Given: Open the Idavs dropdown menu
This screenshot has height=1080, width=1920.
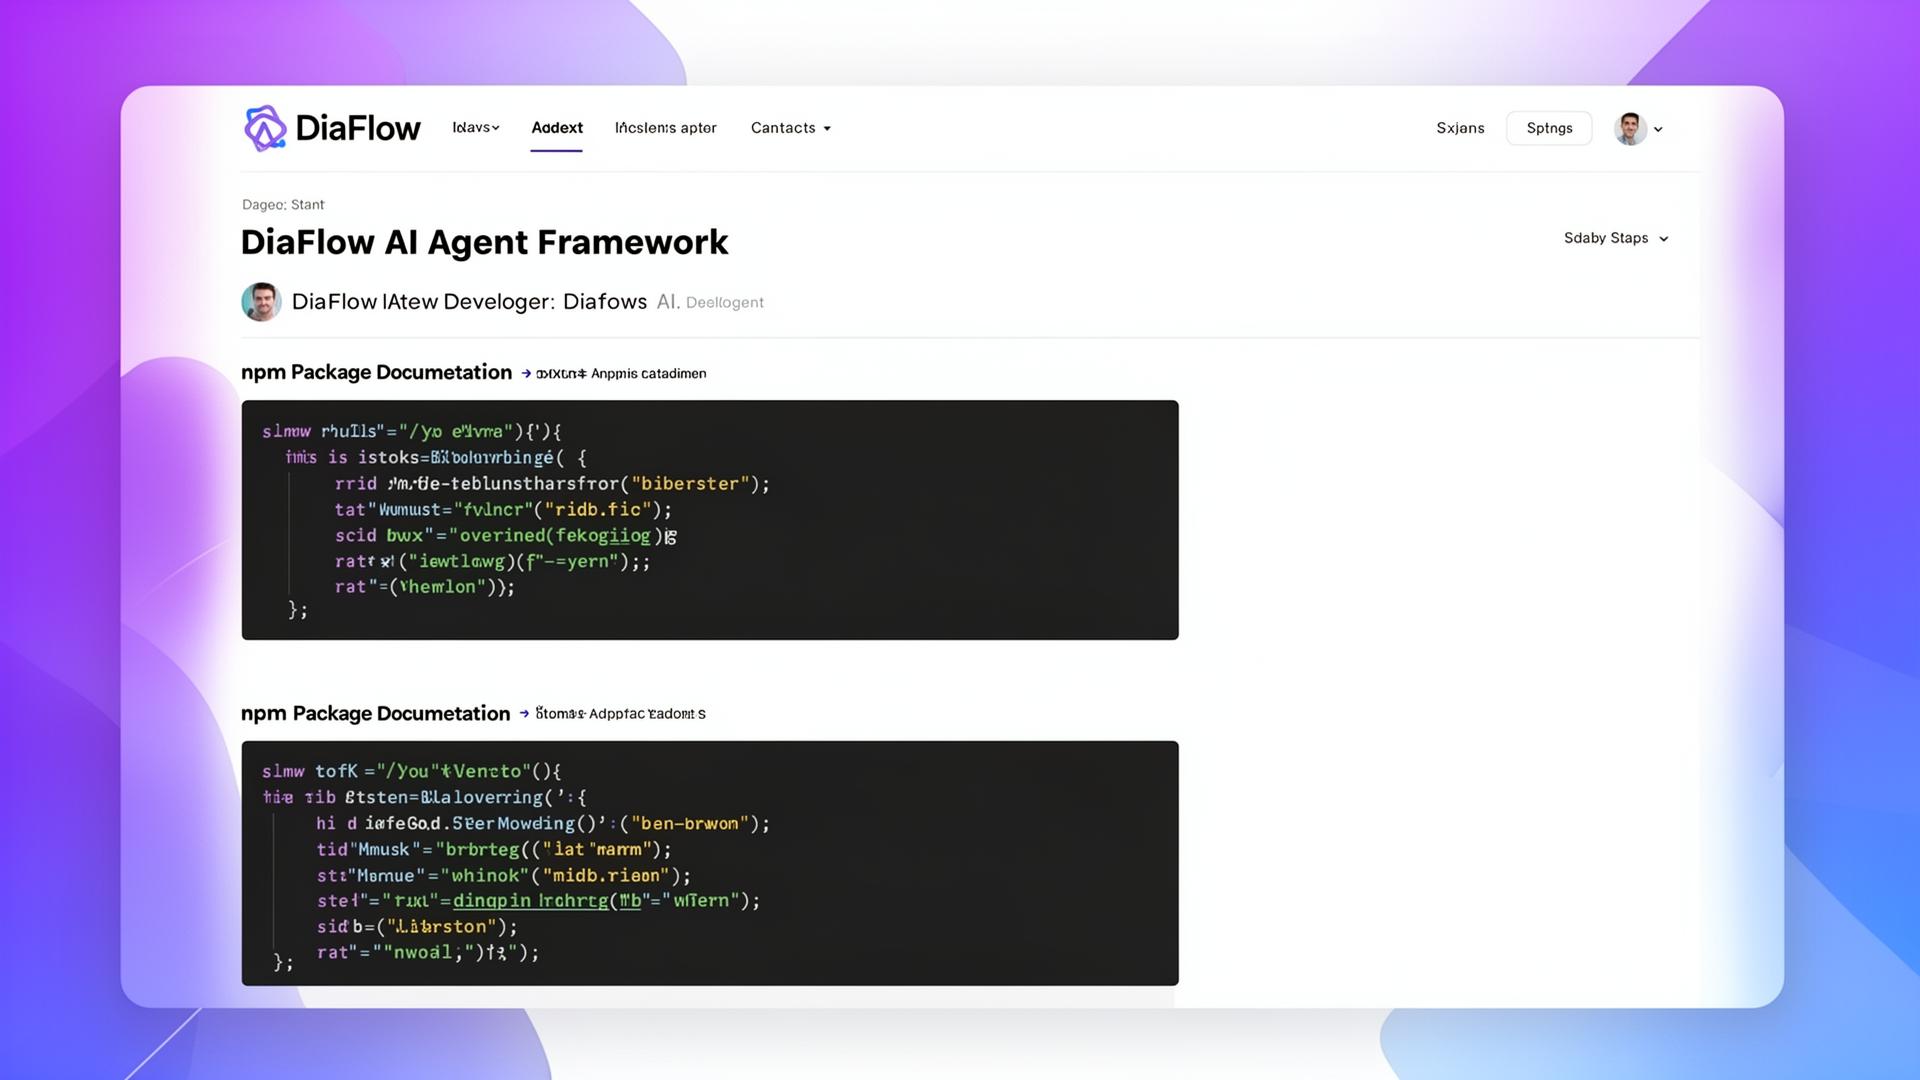Looking at the screenshot, I should pyautogui.click(x=475, y=128).
